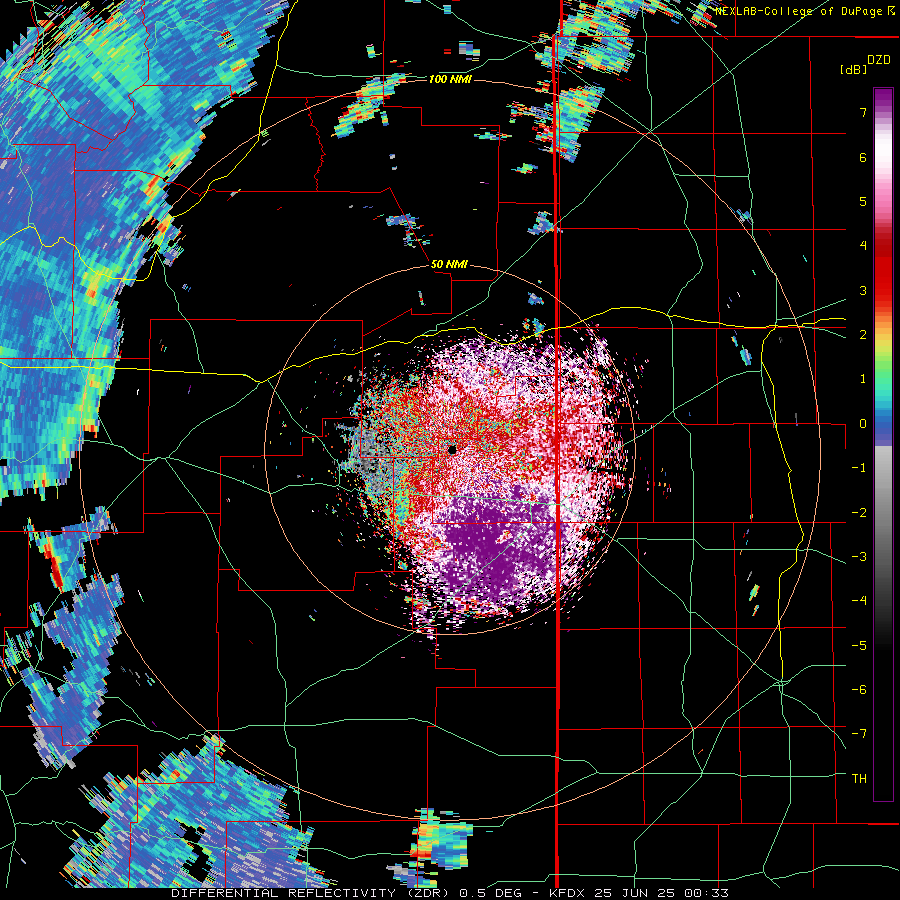
Task: Click the 100 NMI range ring label
Action: point(450,79)
